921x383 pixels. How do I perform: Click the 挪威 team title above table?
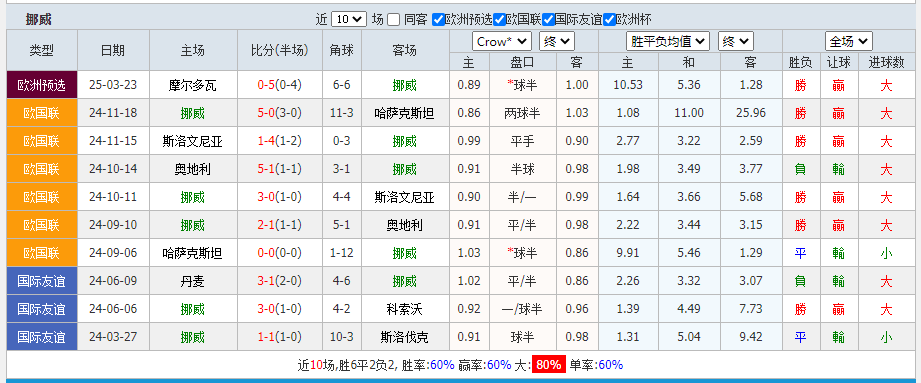39,19
